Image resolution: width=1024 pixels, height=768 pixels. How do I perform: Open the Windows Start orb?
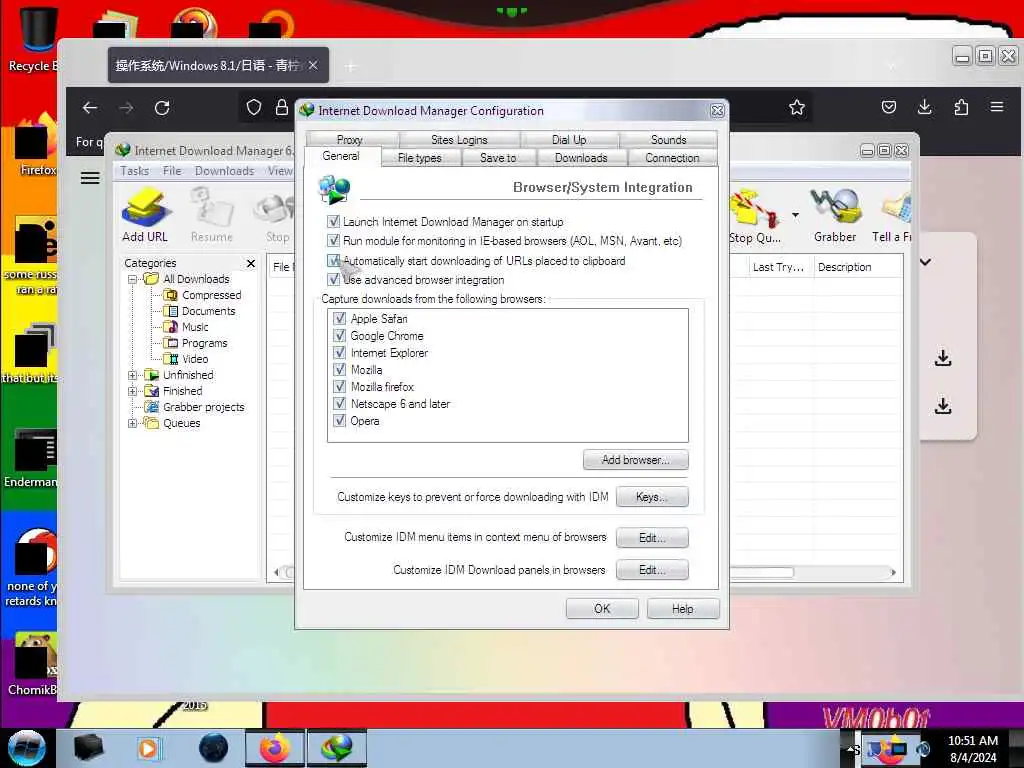coord(27,748)
